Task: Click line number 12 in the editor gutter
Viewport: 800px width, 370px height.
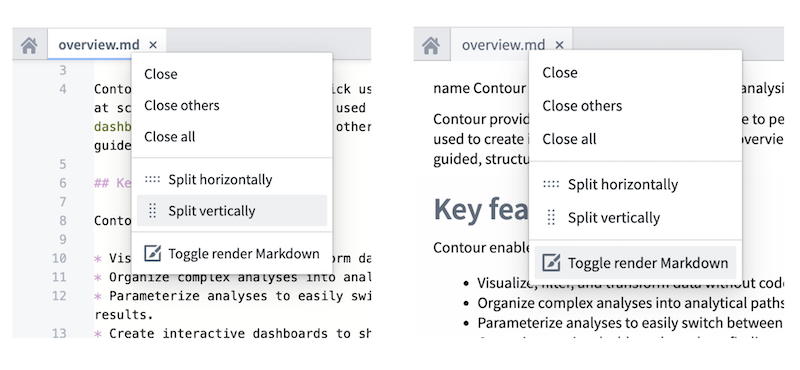Action: pyautogui.click(x=59, y=296)
